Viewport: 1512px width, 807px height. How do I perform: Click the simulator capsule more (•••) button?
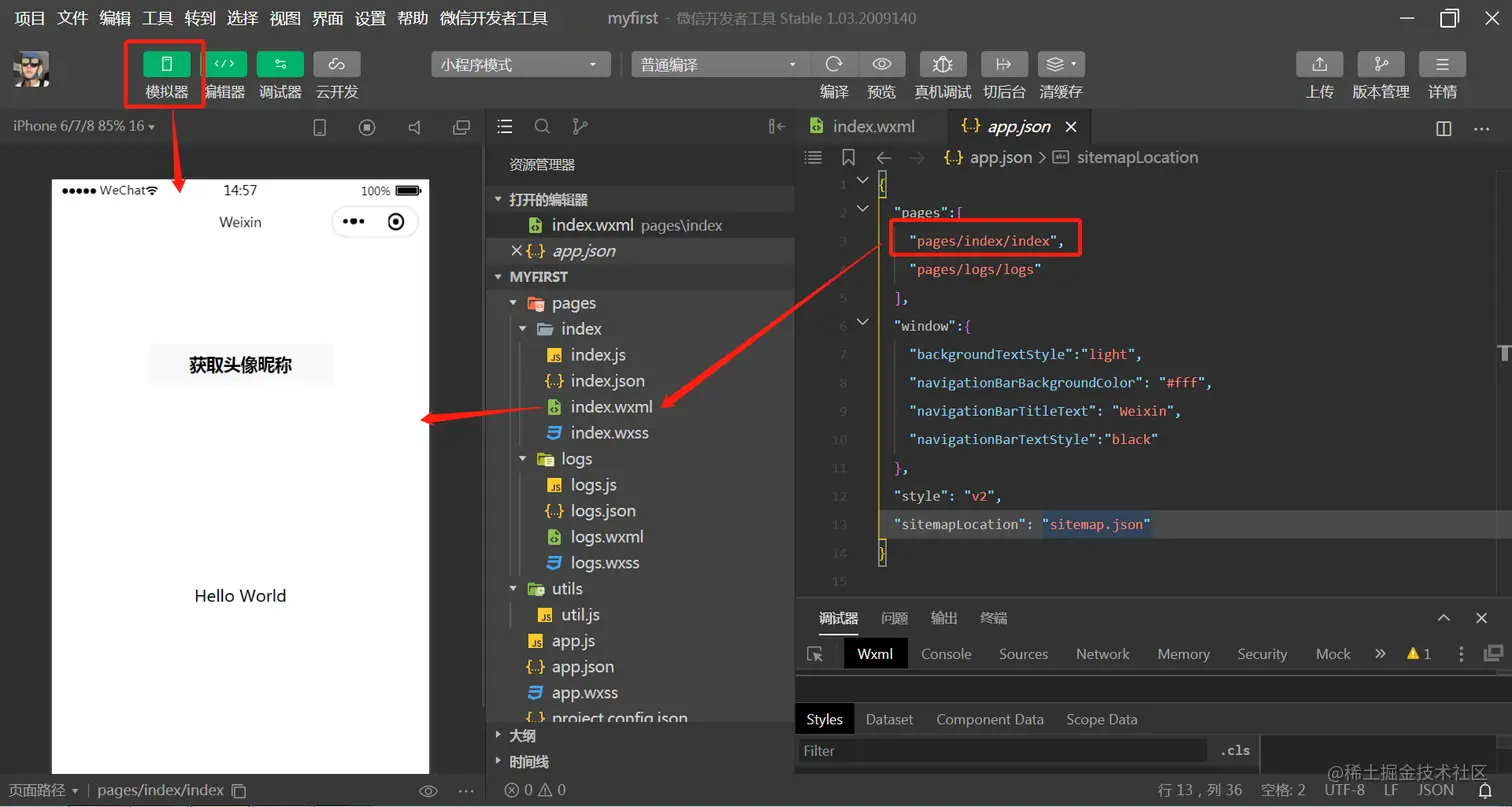click(x=354, y=222)
